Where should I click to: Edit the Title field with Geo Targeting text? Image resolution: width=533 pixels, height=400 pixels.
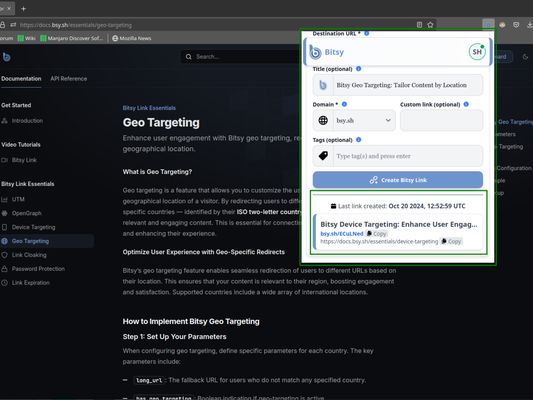[x=407, y=85]
